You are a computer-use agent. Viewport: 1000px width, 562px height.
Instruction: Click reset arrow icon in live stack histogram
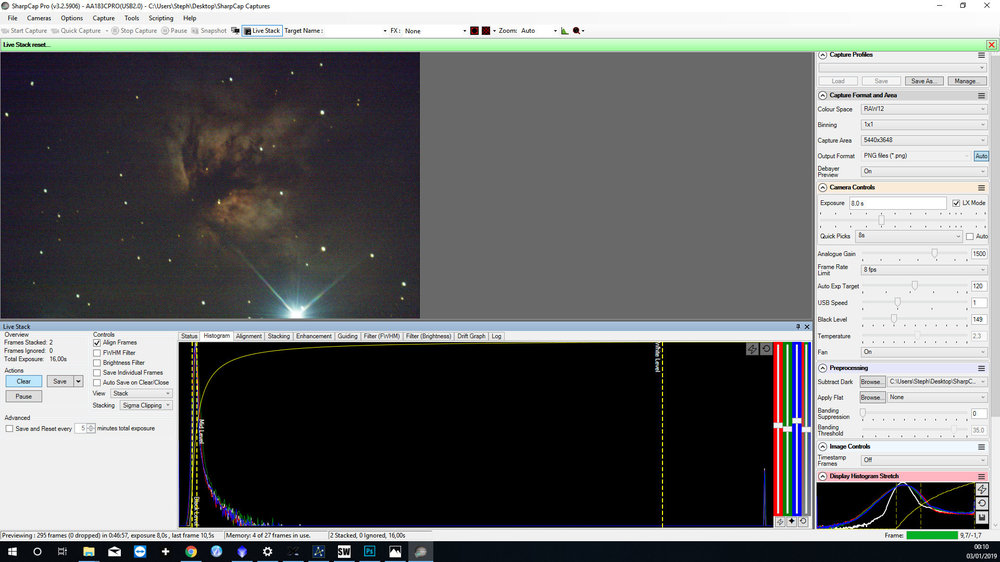coord(766,349)
